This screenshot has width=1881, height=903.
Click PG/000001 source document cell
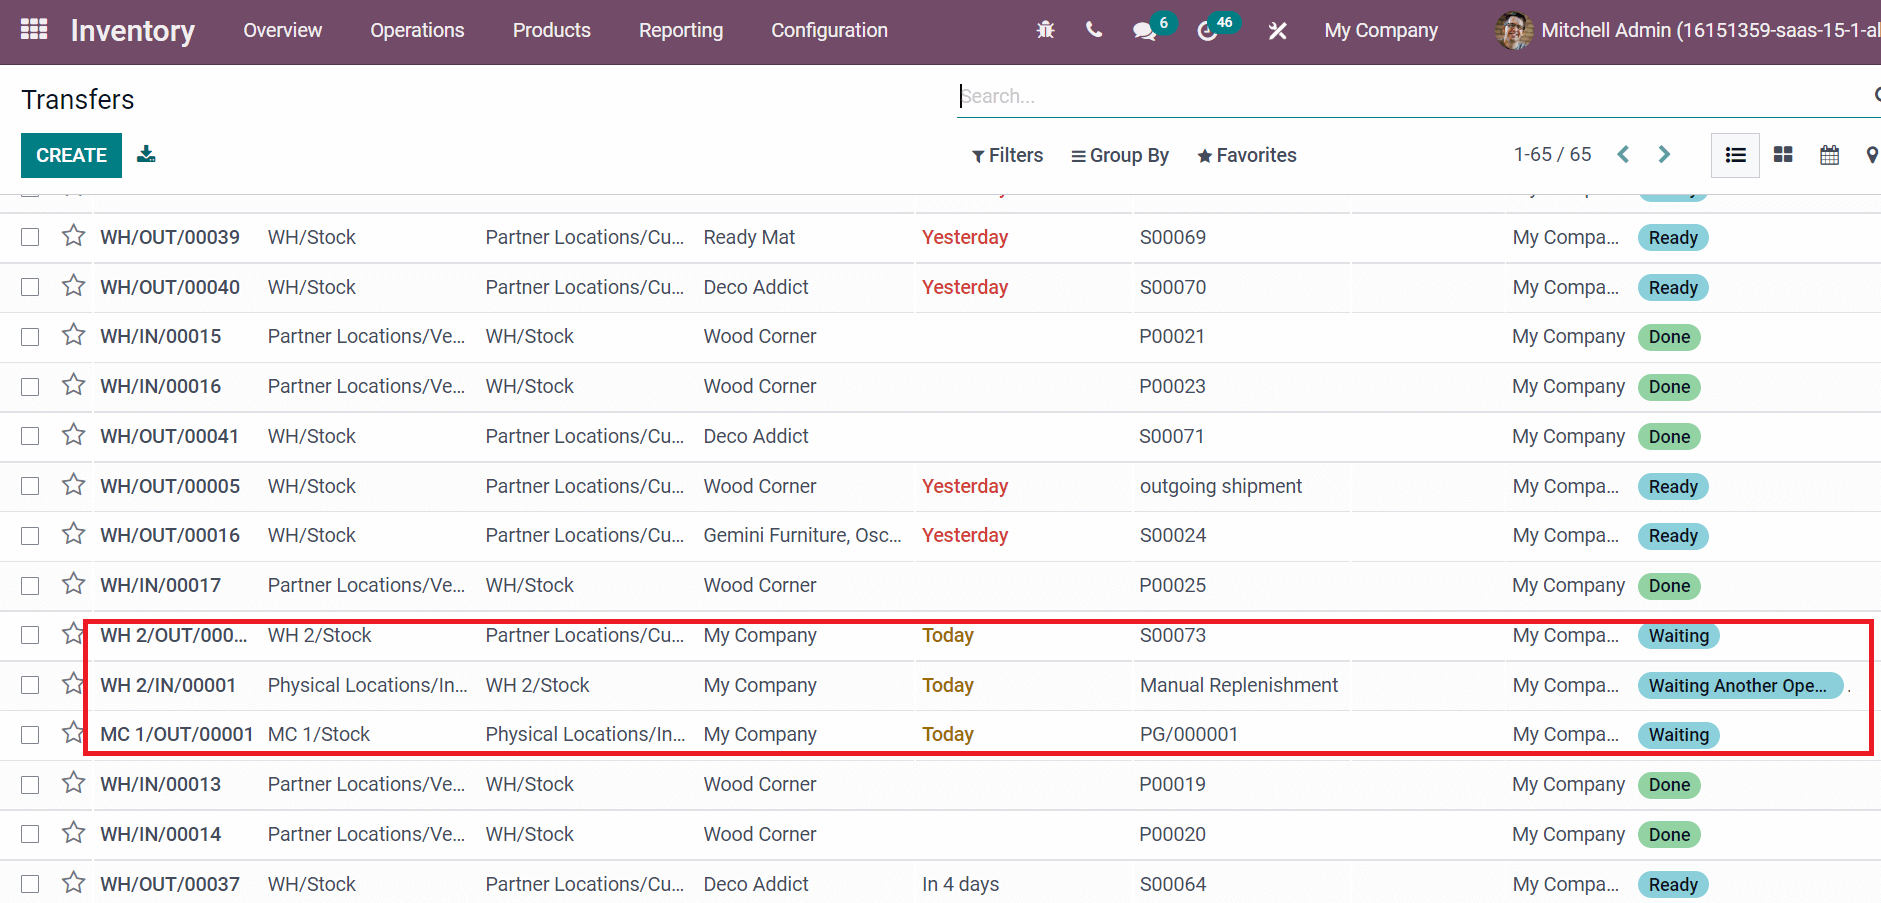click(x=1189, y=734)
